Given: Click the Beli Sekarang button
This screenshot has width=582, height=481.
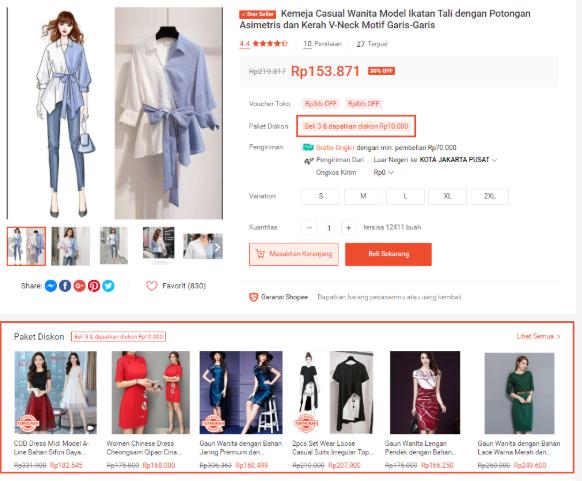Looking at the screenshot, I should pyautogui.click(x=388, y=254).
